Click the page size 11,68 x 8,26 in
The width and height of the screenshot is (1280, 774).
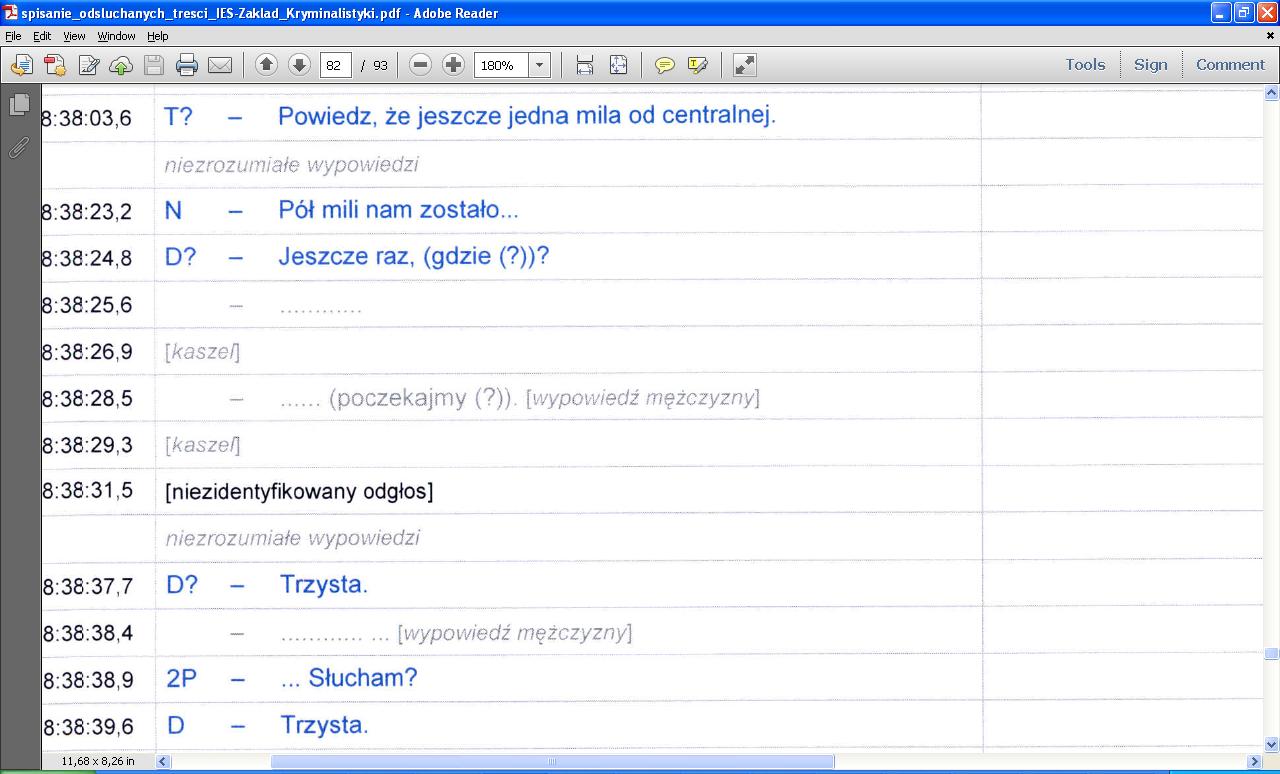[97, 762]
